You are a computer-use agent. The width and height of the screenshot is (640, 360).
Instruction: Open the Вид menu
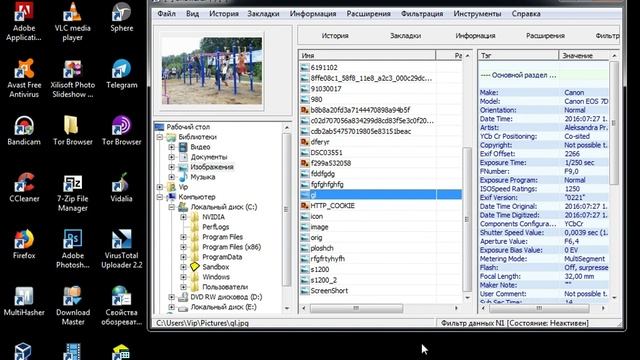(x=192, y=13)
